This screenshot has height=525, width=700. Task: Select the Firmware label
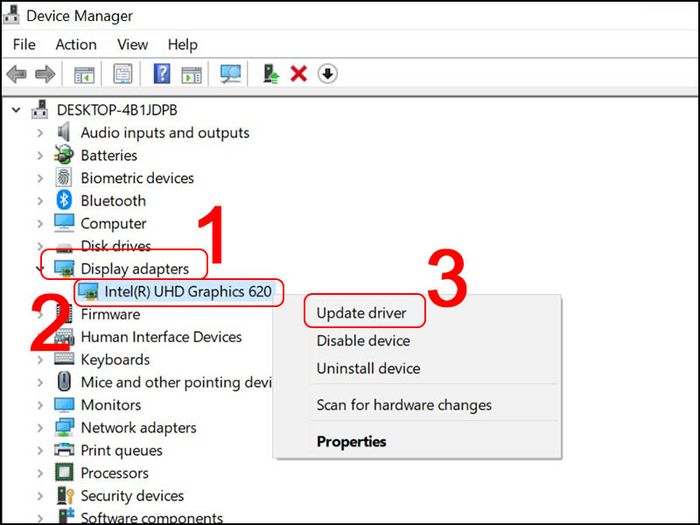tap(110, 314)
